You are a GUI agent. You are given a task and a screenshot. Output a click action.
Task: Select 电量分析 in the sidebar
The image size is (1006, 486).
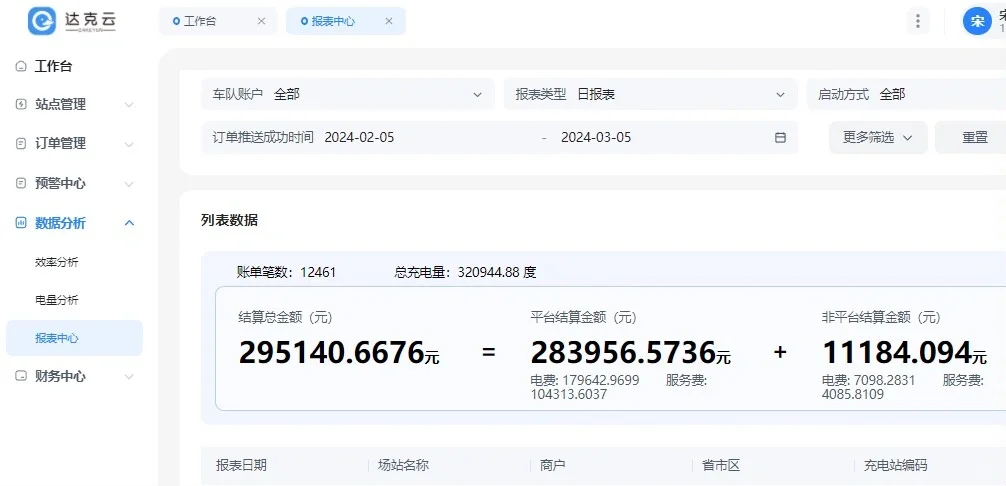tap(57, 300)
